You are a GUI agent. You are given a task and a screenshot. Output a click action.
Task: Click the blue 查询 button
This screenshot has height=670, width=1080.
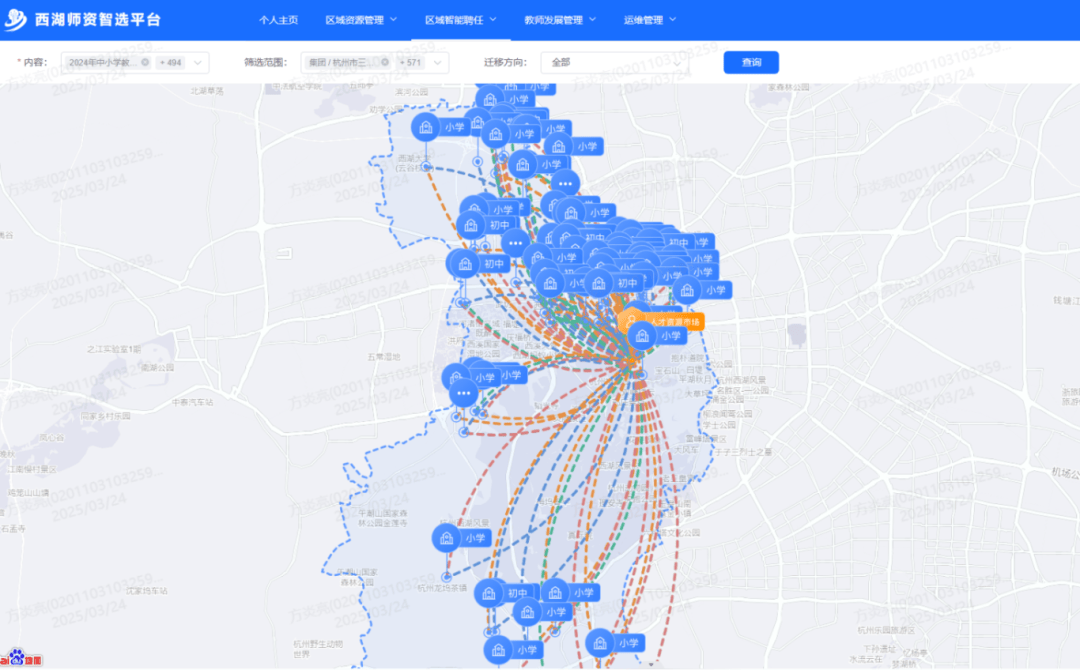(x=751, y=62)
